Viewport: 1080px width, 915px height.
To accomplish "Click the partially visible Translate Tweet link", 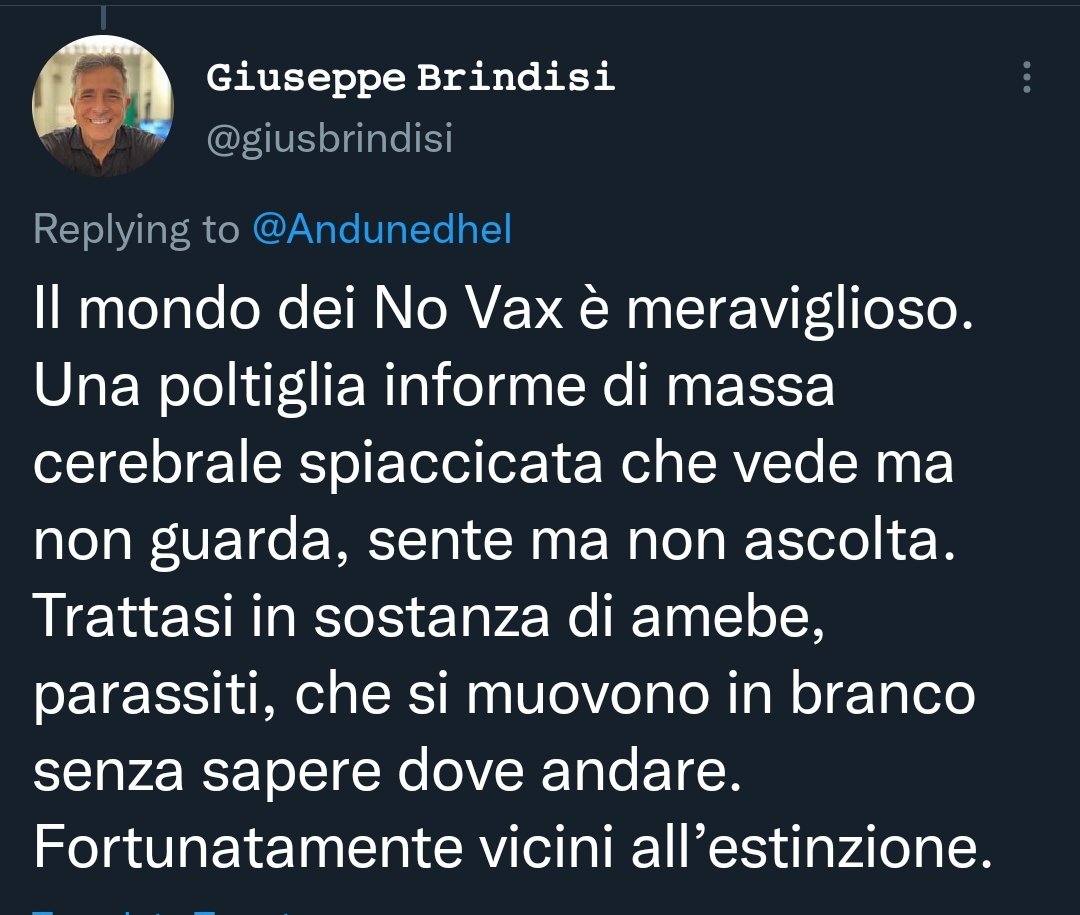I will pos(165,911).
